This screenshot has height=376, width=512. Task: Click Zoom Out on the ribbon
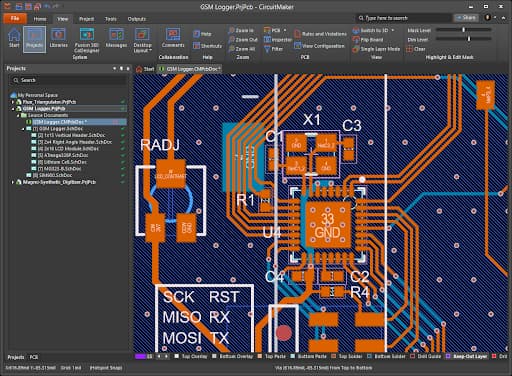243,40
